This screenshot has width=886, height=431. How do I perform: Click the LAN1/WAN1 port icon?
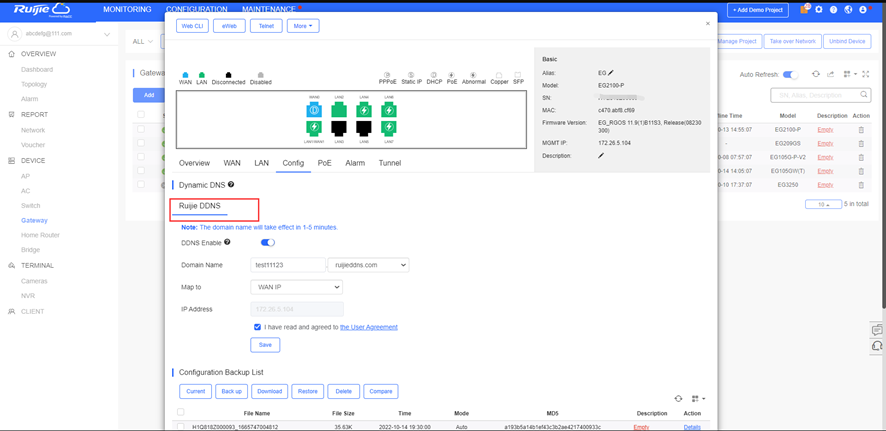tap(315, 128)
